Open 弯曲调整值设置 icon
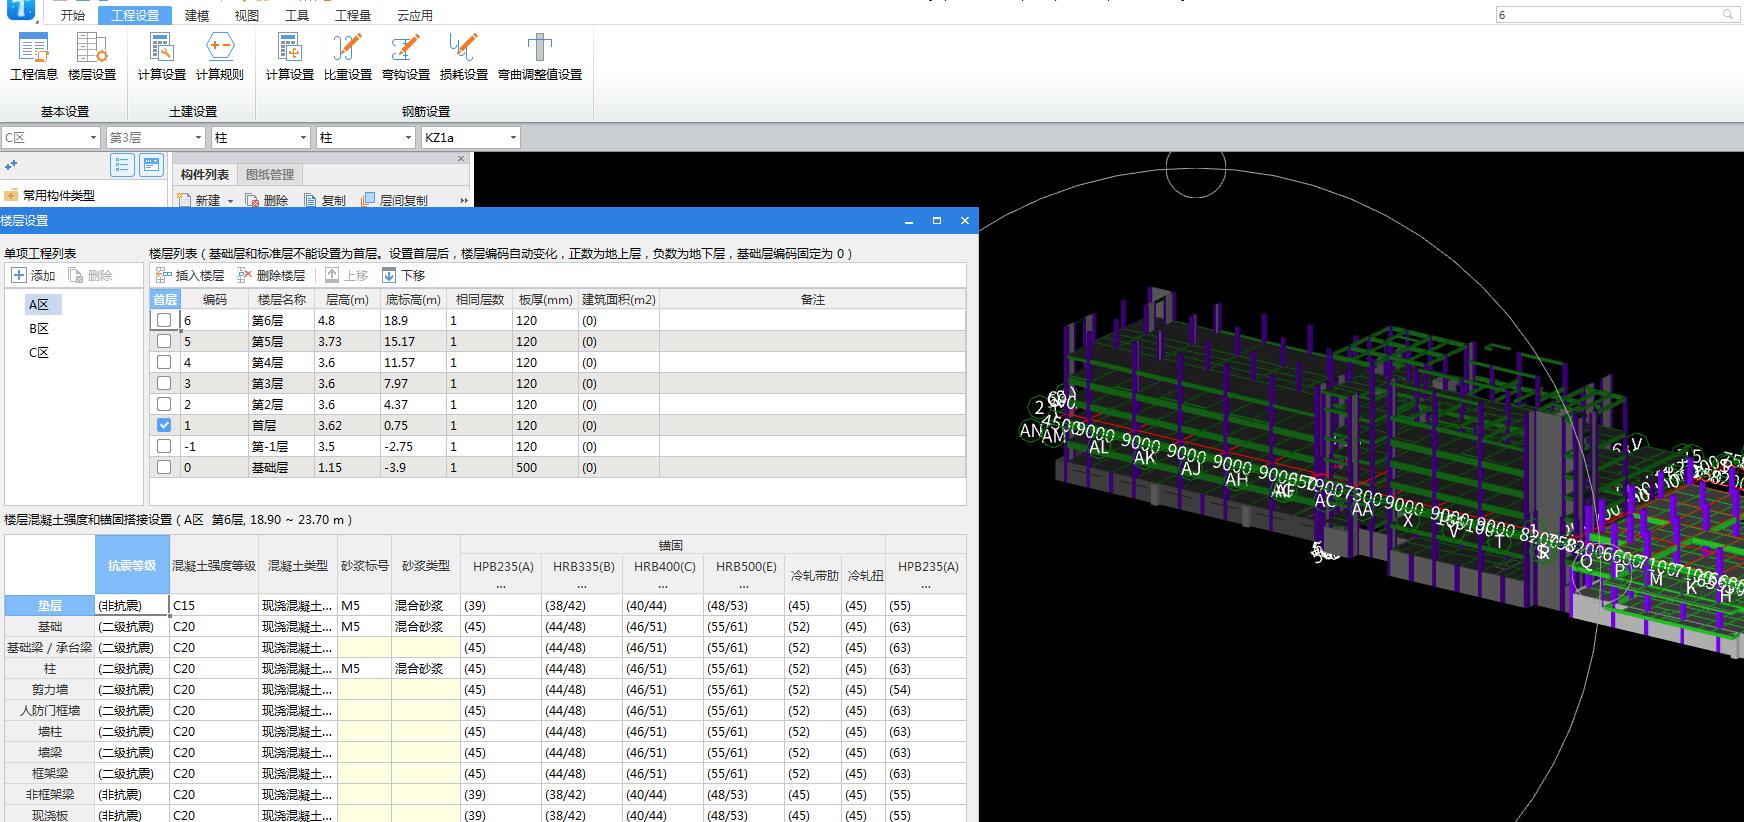Screen dimensions: 1744x822 (540, 56)
